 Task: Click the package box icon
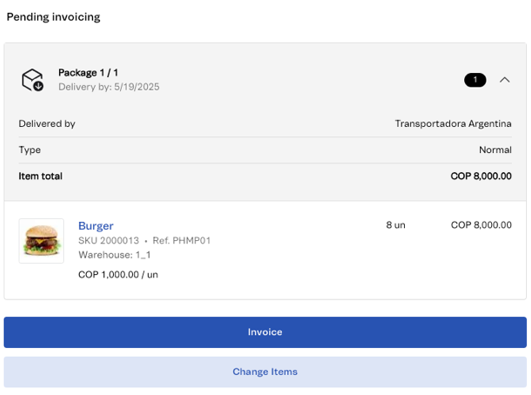coord(33,80)
